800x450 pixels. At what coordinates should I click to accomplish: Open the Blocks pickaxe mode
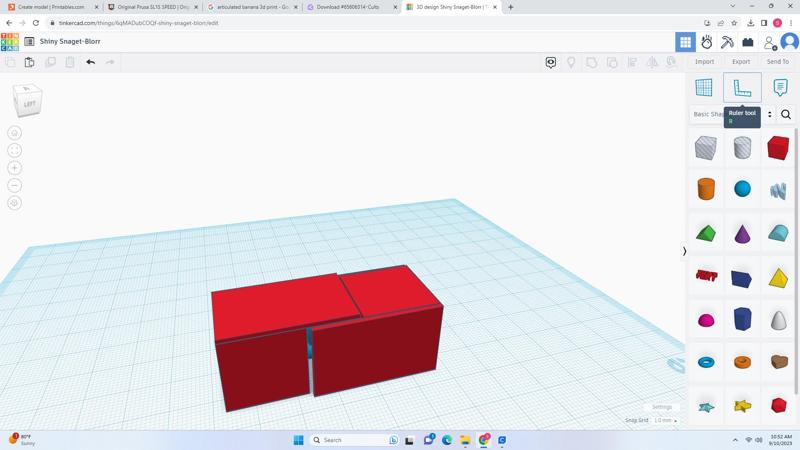(727, 42)
